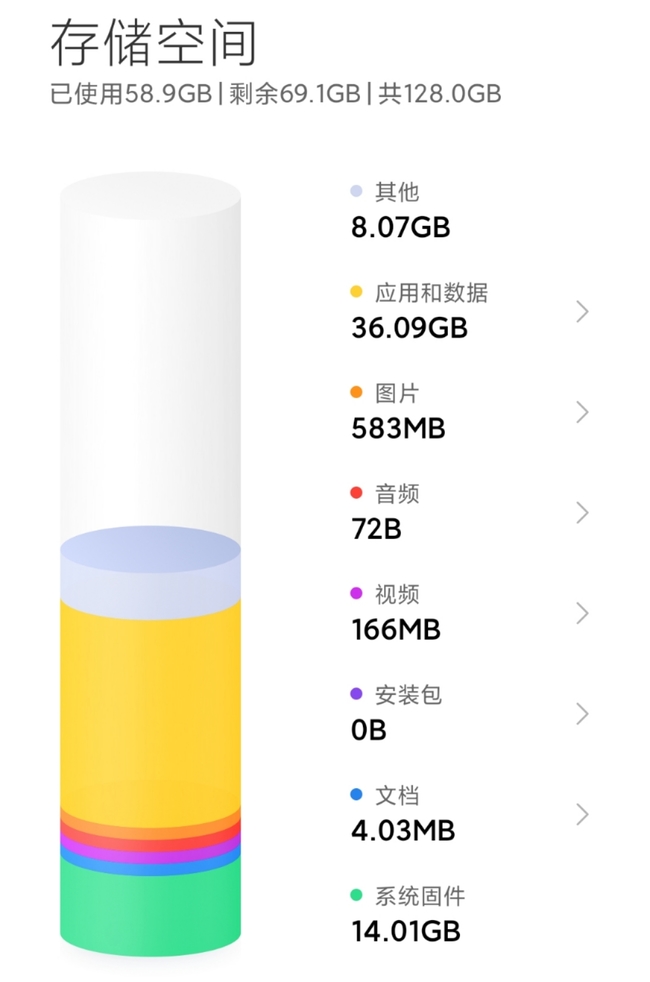Viewport: 650px width, 982px height.
Task: Click the blue dot icon beside 文档
Action: pos(356,794)
